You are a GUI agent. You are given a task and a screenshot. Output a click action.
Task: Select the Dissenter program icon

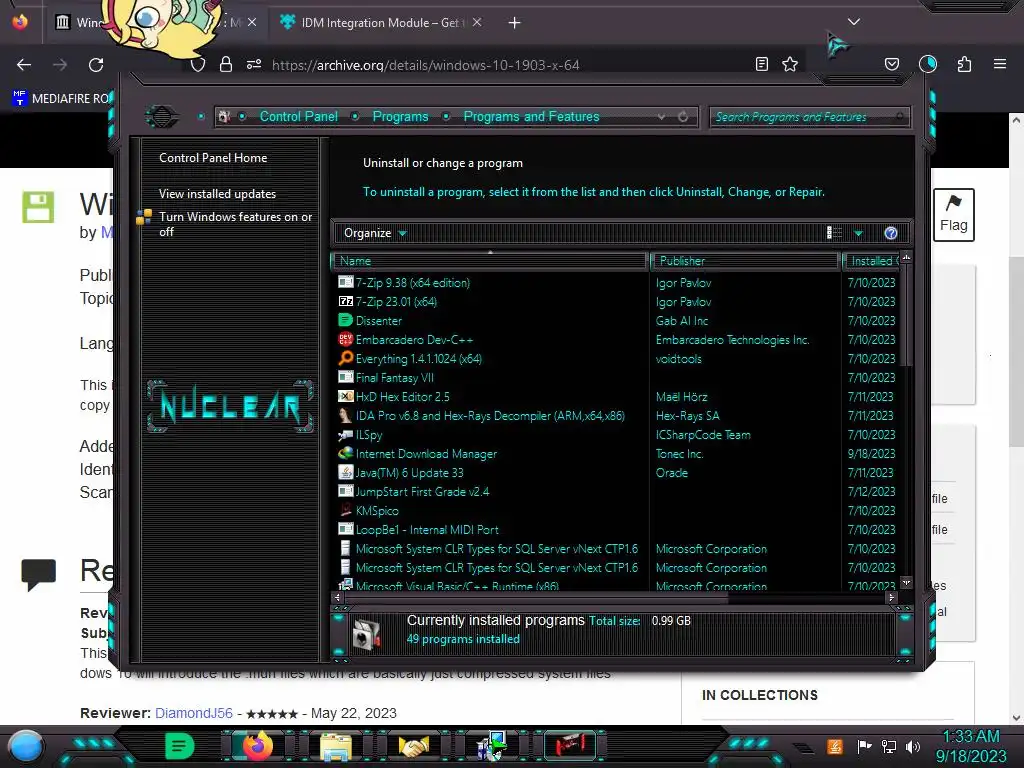[x=345, y=321]
